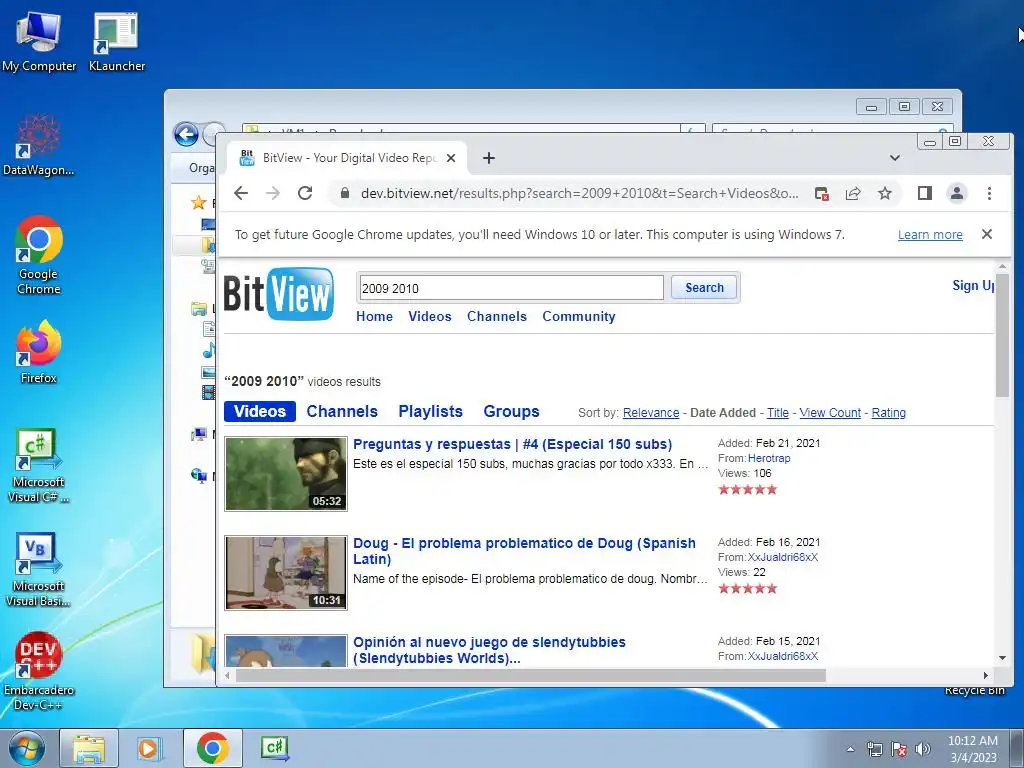Open Community navigation link
The image size is (1024, 768).
[579, 317]
